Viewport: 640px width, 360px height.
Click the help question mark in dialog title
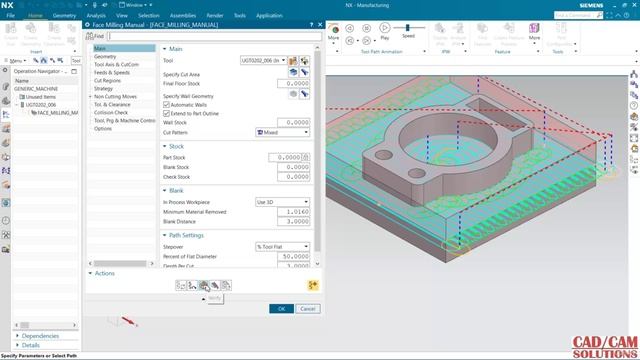point(311,25)
